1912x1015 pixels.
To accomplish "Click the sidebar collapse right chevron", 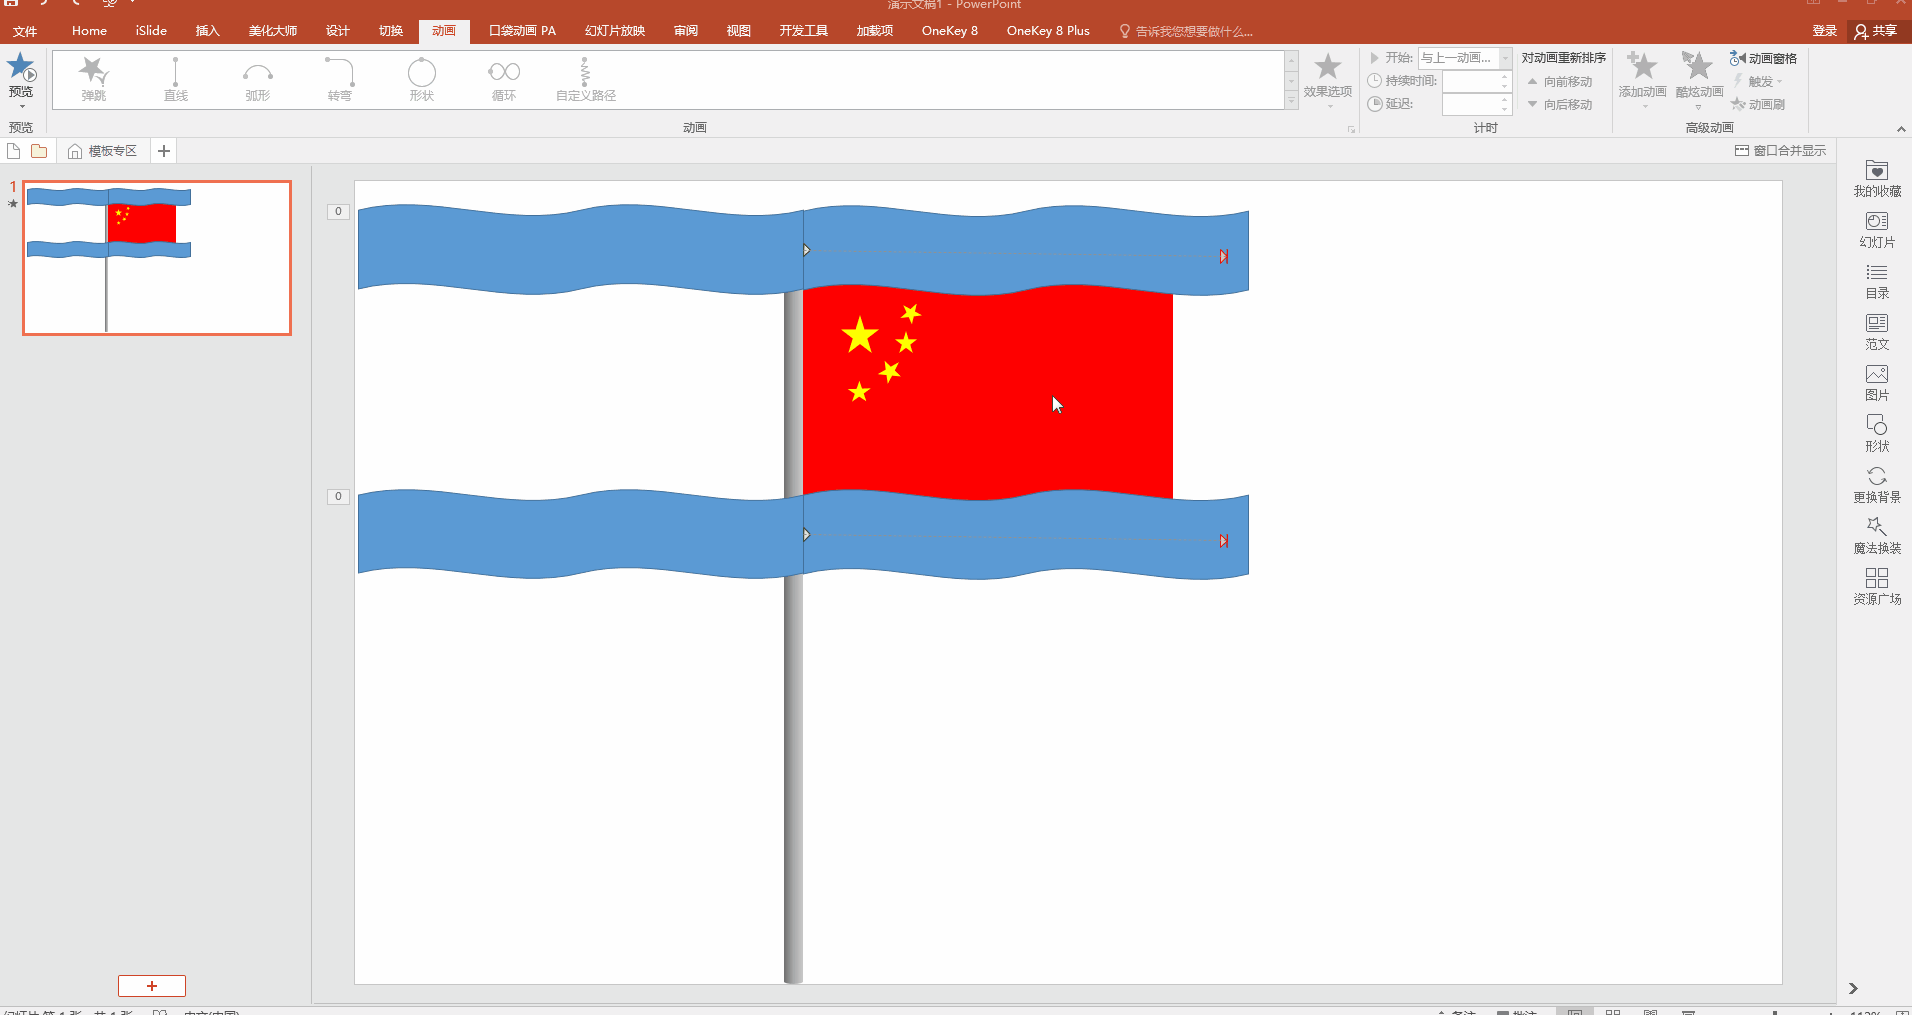I will (x=1853, y=988).
